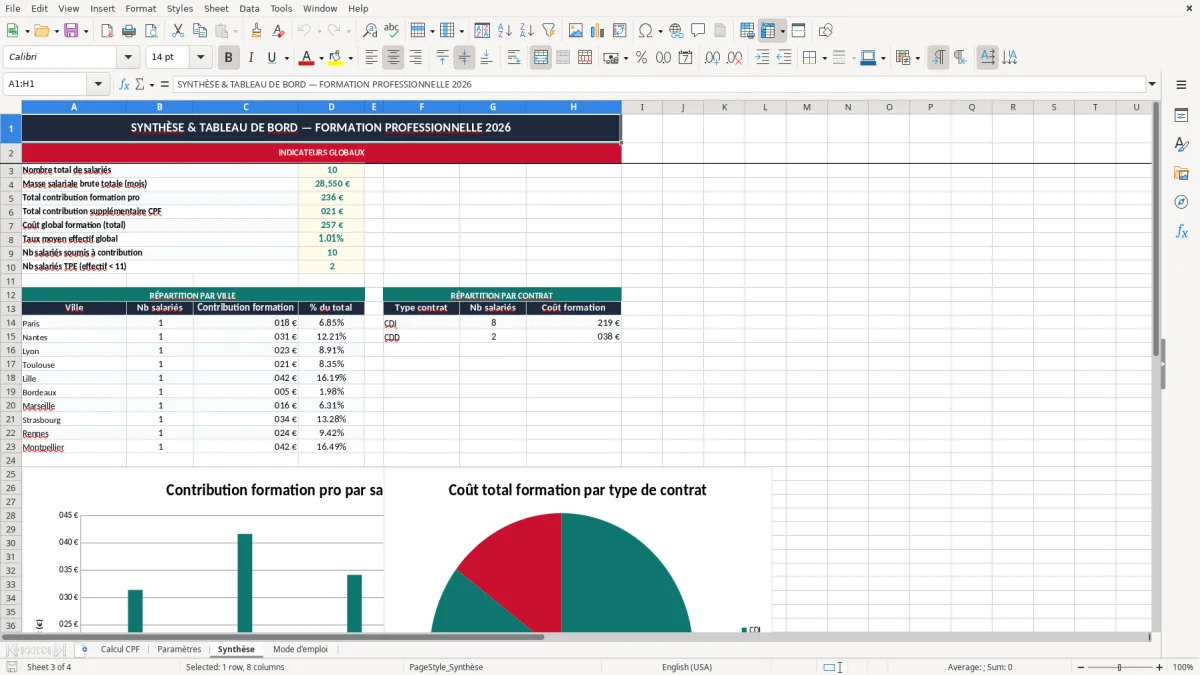
Task: Open the Borders dropdown arrow
Action: [824, 58]
